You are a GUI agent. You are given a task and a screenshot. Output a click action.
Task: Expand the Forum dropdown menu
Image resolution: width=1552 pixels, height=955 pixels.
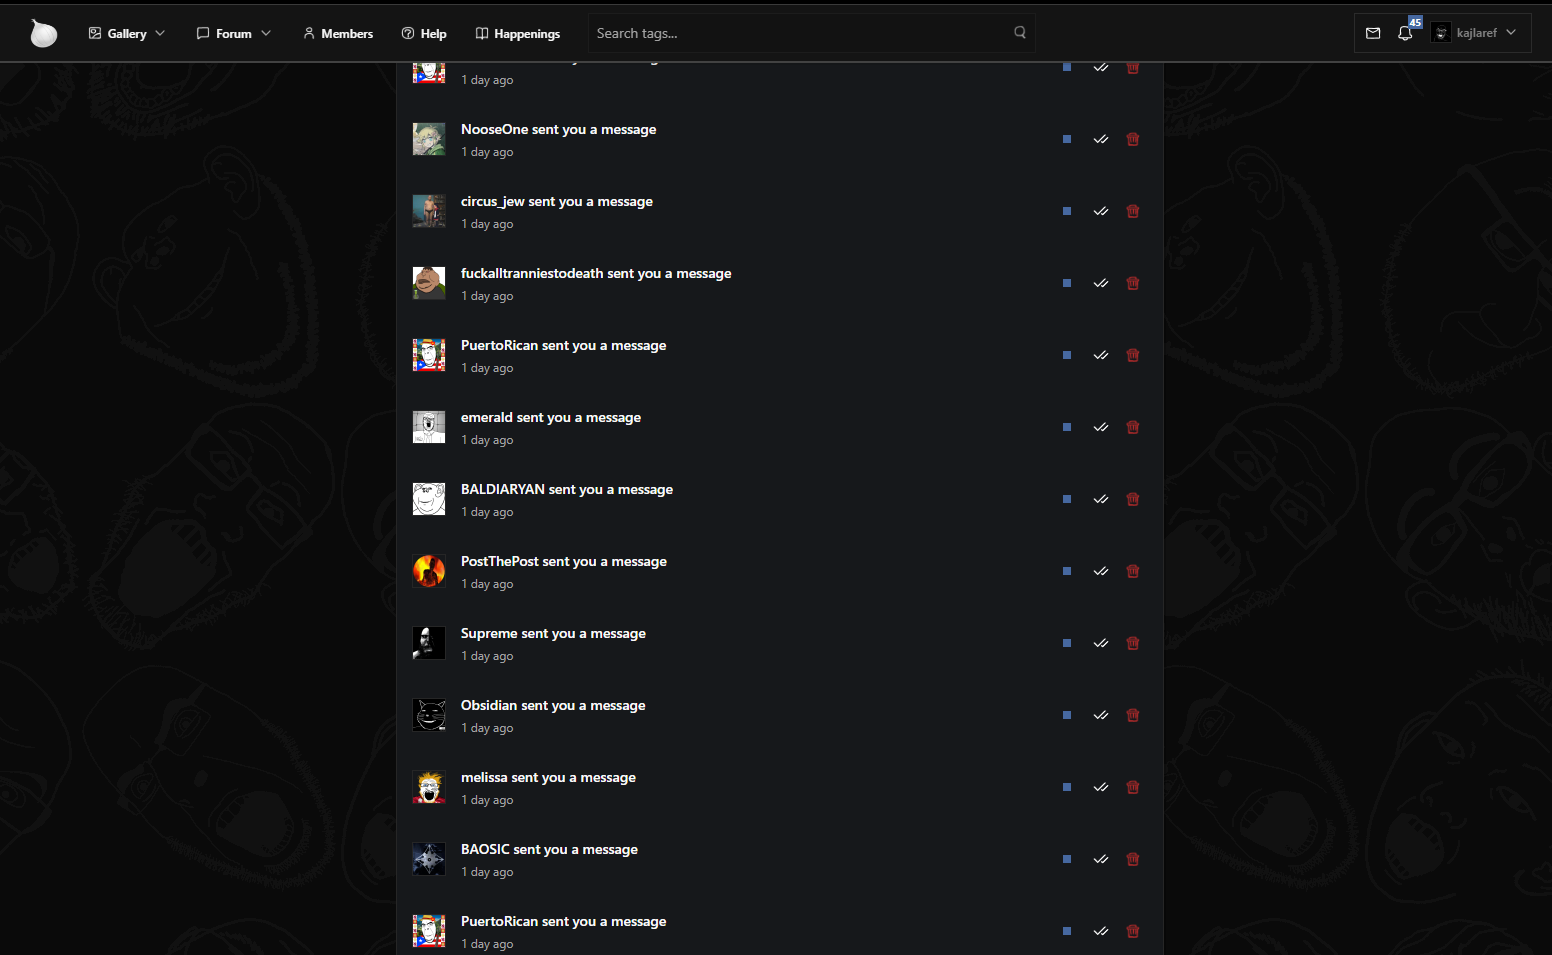coord(234,33)
